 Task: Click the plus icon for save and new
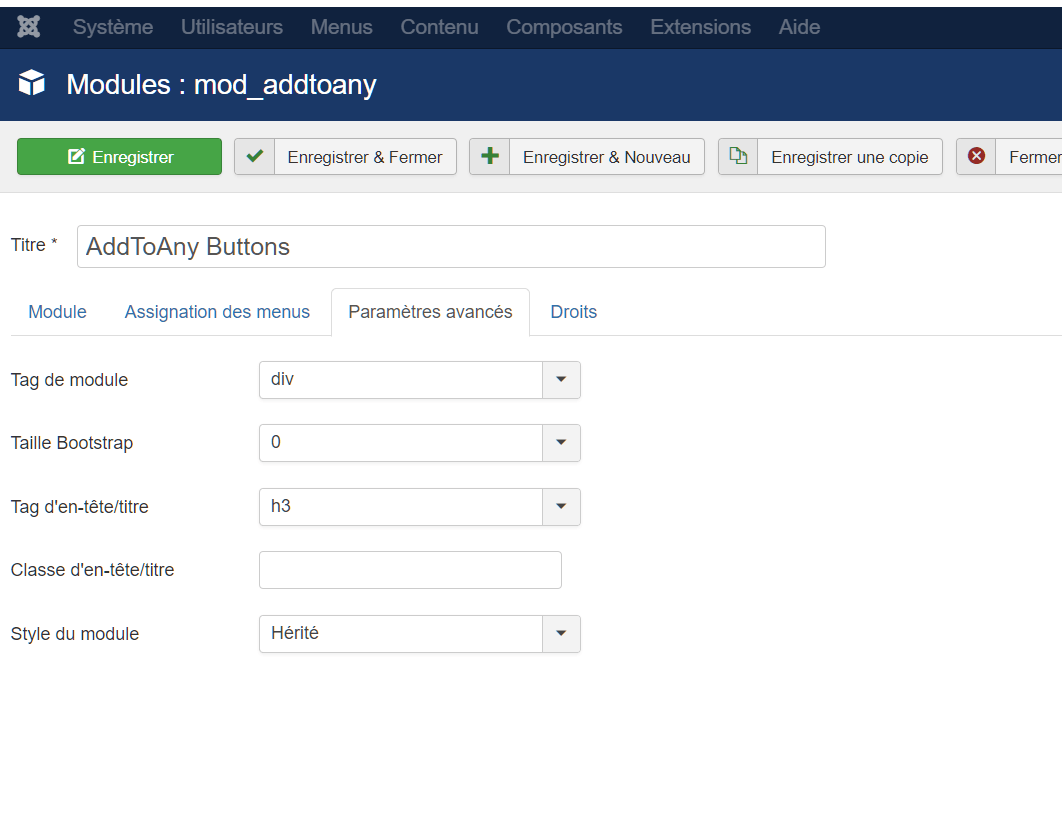(490, 157)
